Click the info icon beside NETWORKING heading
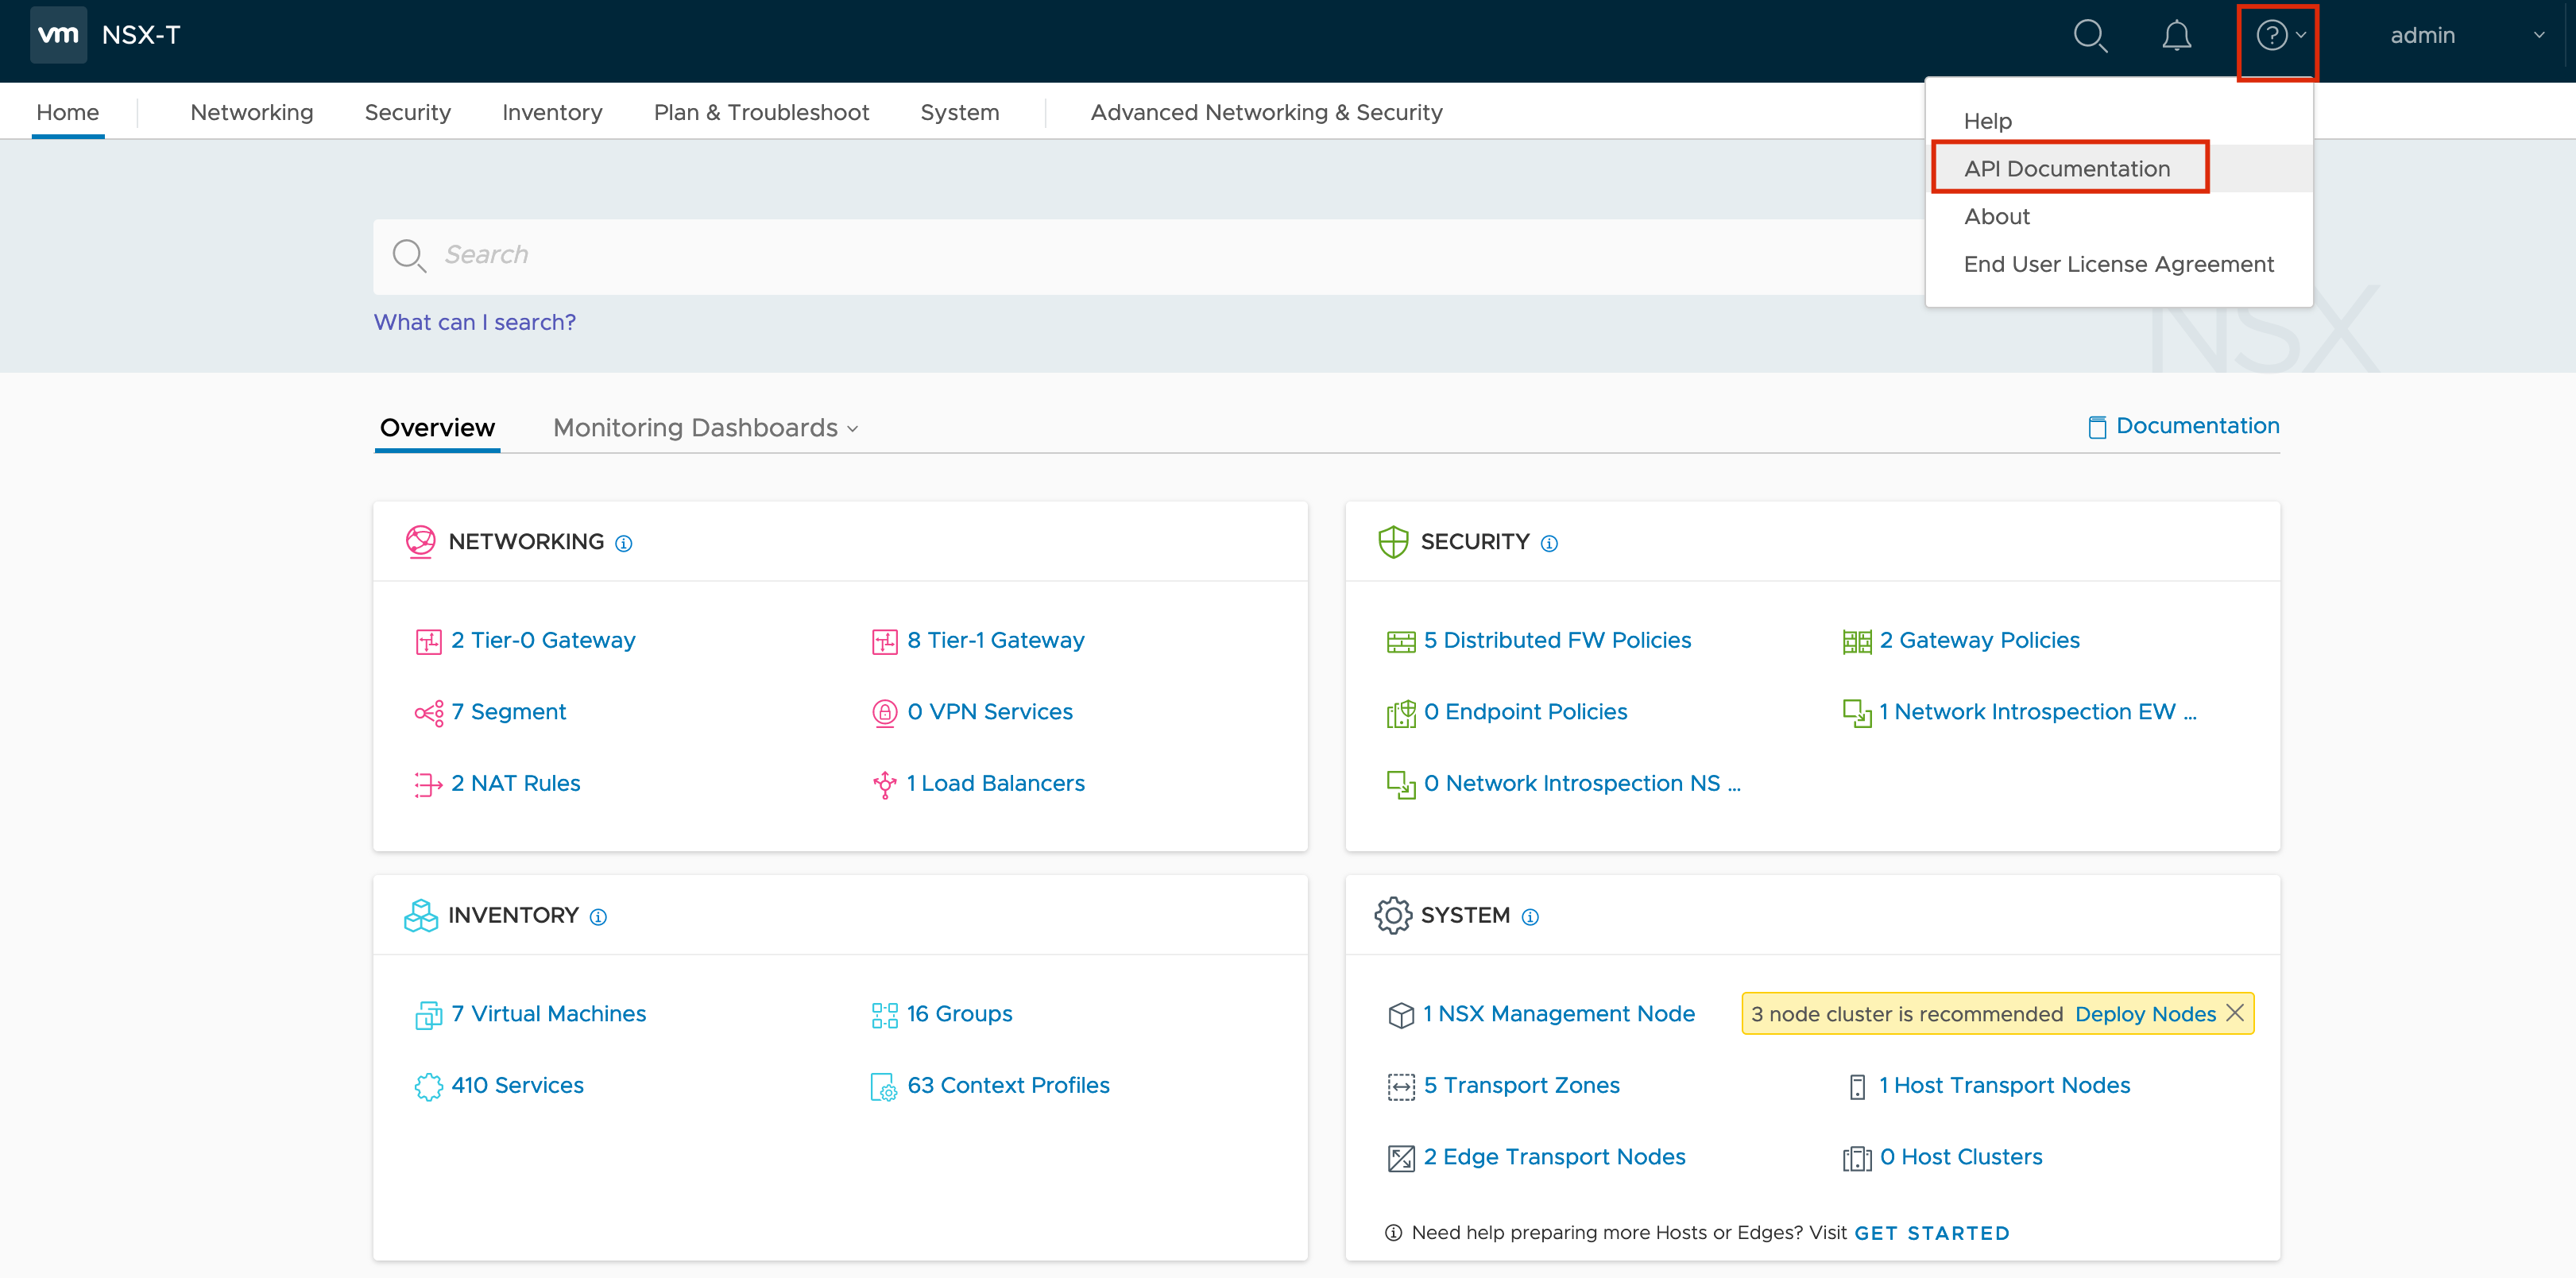 coord(623,543)
